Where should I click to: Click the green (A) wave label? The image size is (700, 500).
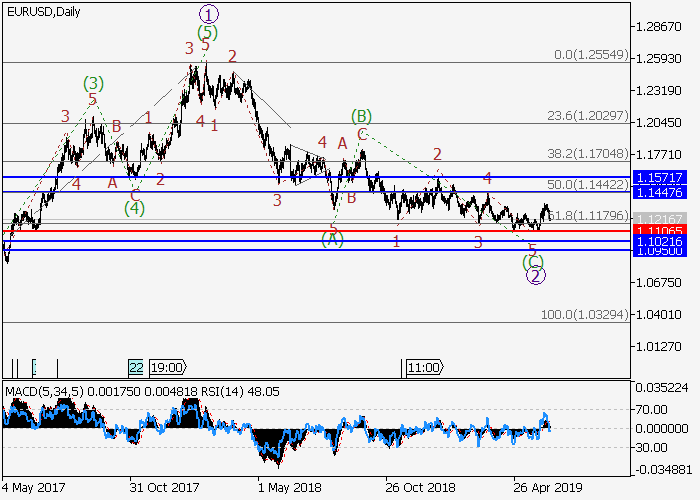point(333,238)
